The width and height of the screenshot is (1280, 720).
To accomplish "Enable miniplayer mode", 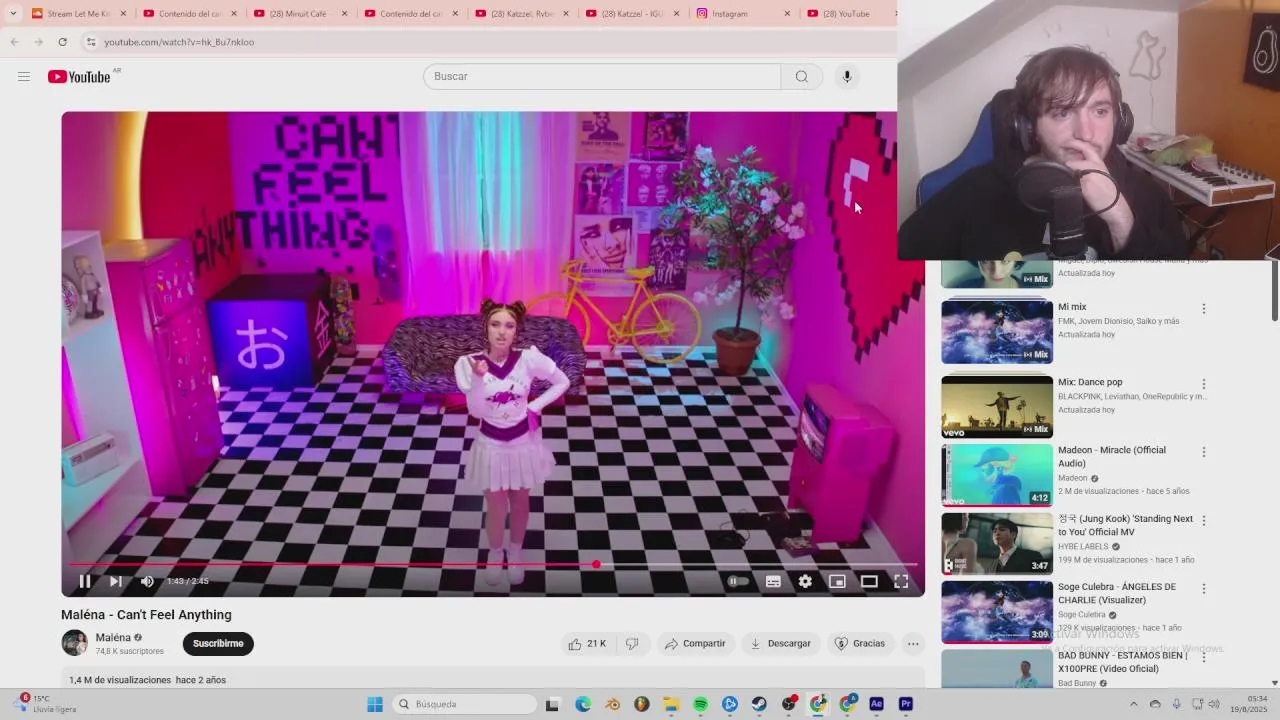I will pyautogui.click(x=837, y=581).
